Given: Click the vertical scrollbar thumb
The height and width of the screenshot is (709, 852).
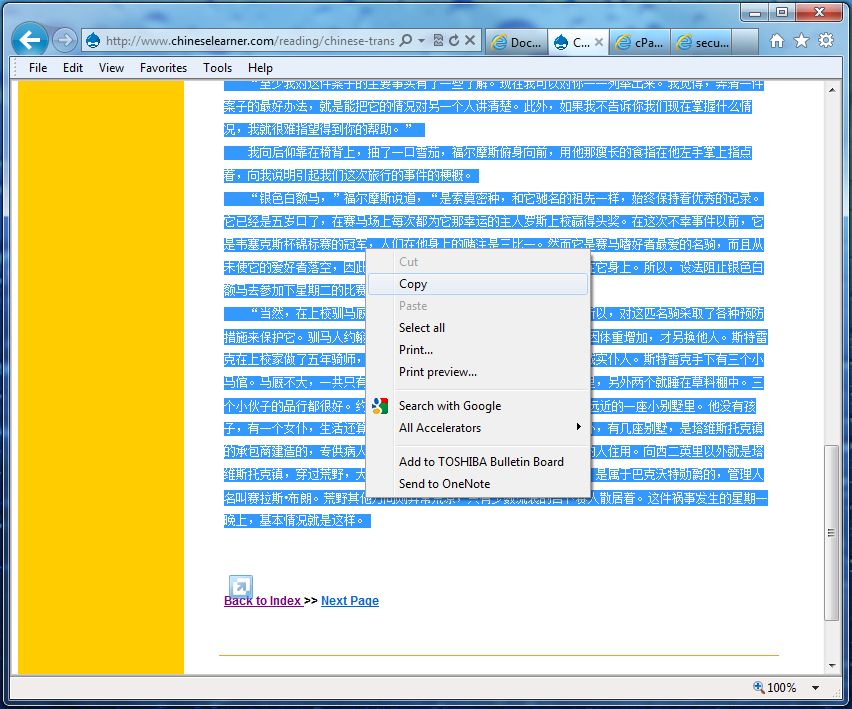Looking at the screenshot, I should coord(832,530).
